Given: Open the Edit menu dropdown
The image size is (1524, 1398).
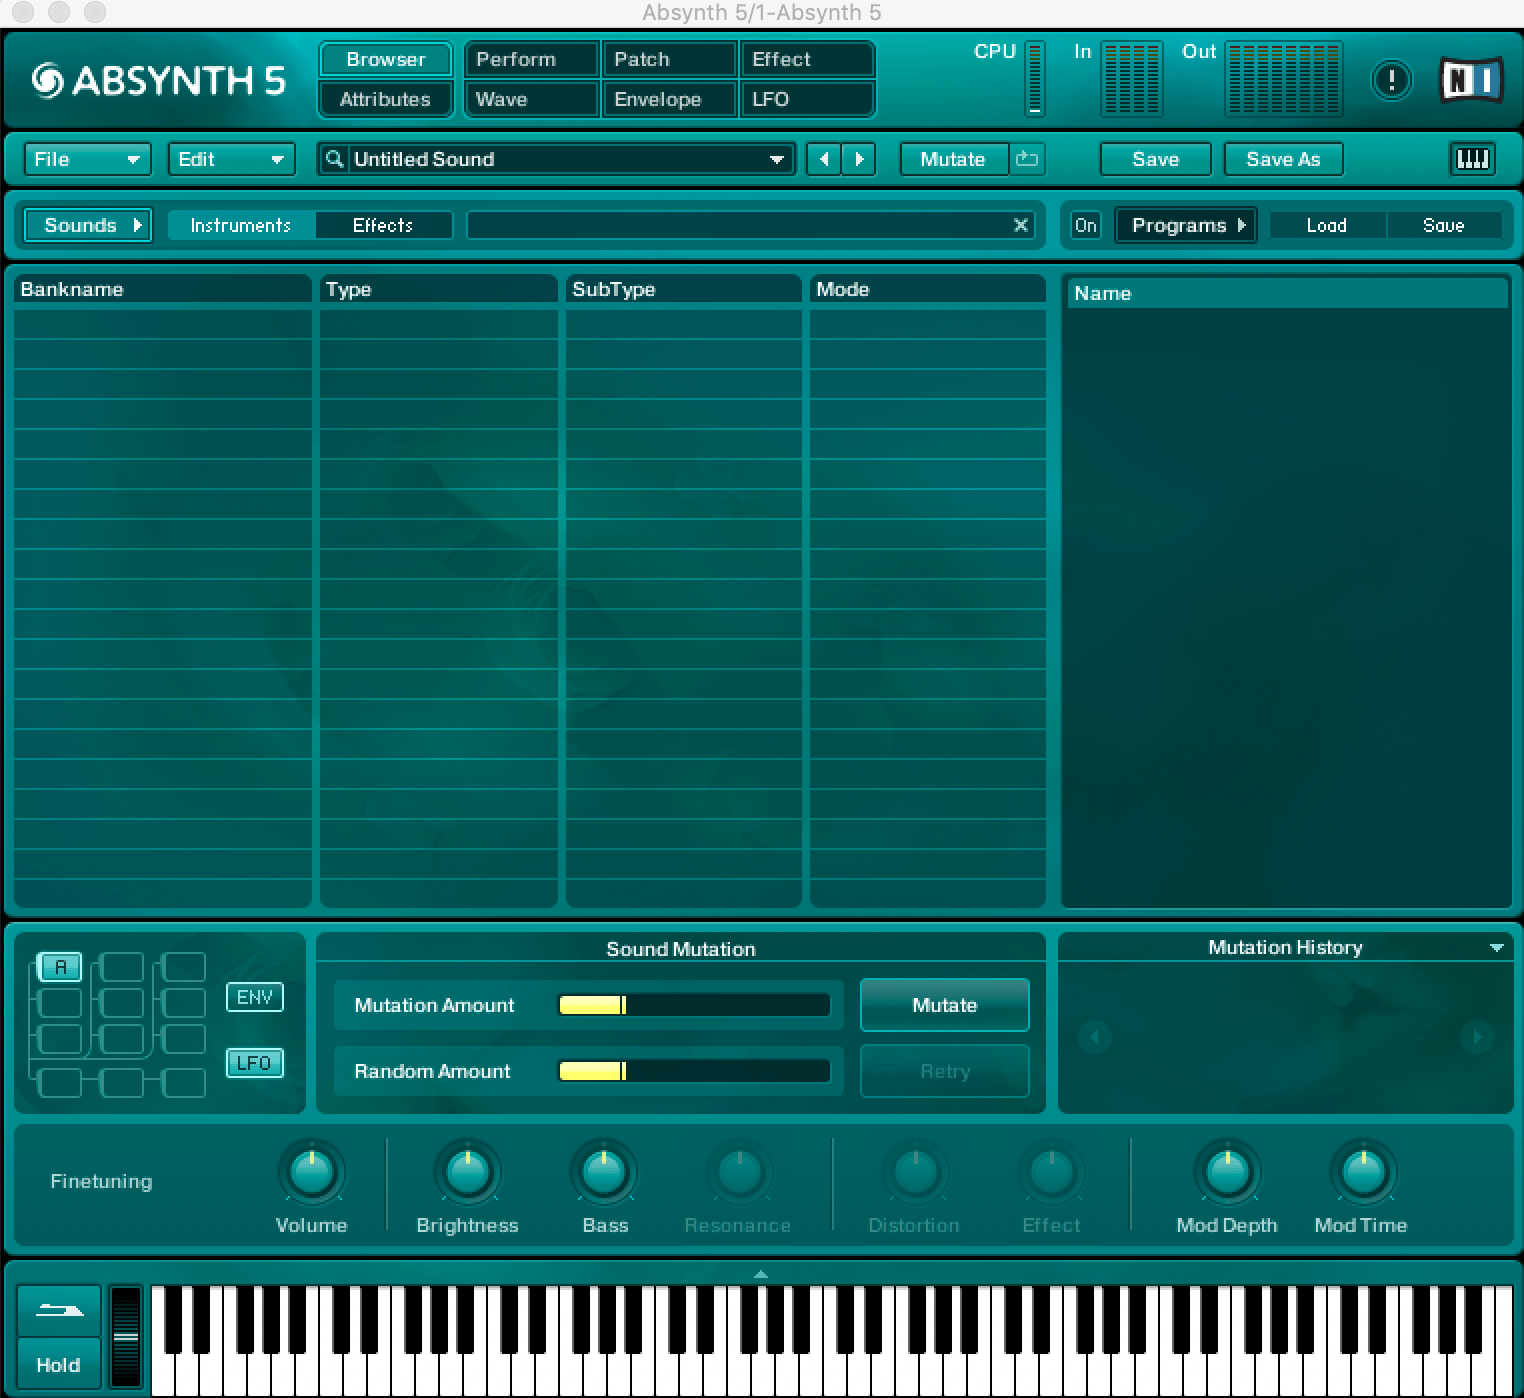Looking at the screenshot, I should 230,159.
